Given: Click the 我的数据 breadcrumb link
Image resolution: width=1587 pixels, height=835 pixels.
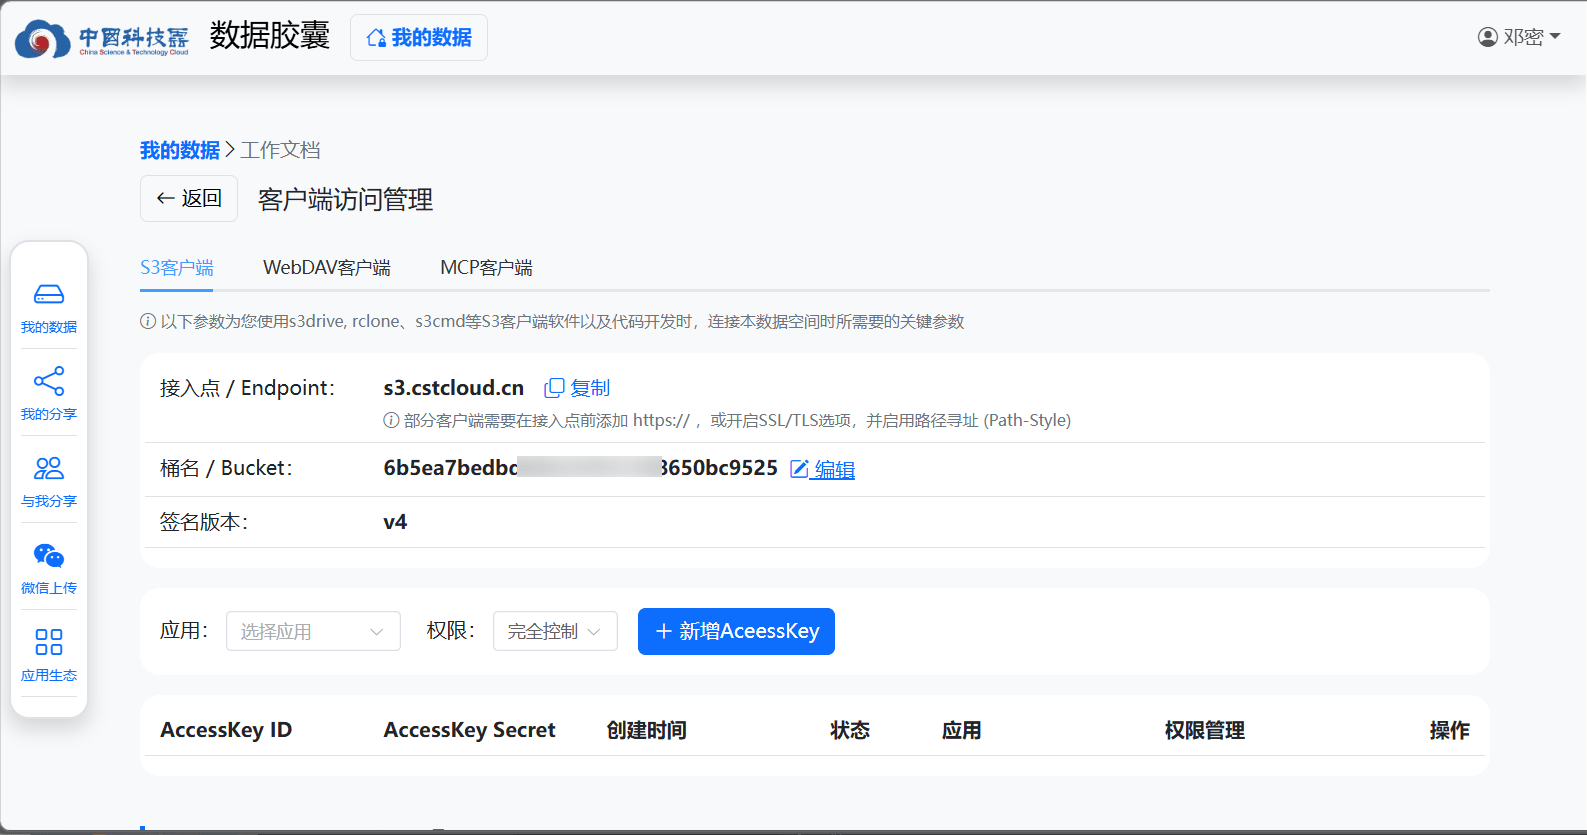Looking at the screenshot, I should (x=179, y=150).
